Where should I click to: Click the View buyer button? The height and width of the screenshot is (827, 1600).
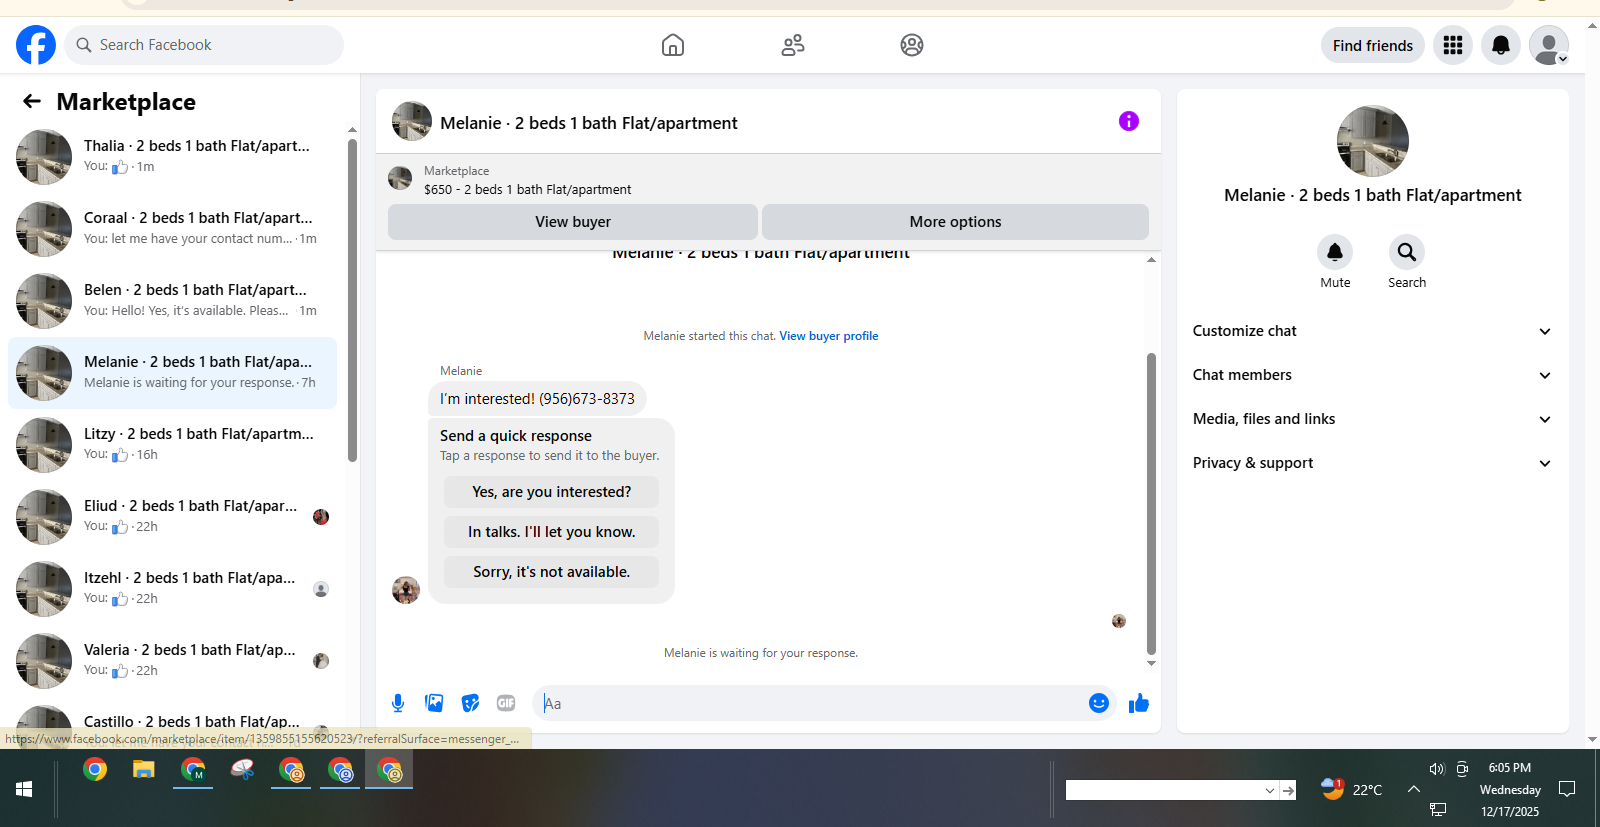pos(573,222)
